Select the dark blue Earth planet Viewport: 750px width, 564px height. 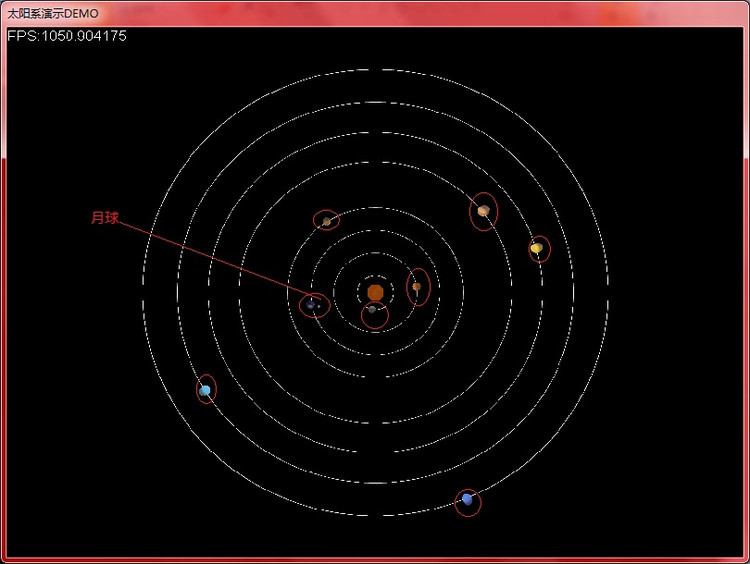tap(311, 304)
